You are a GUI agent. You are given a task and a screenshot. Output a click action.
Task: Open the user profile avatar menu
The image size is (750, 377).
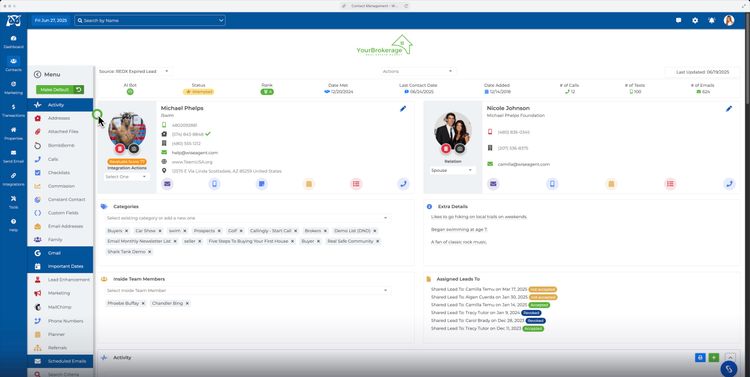click(x=729, y=21)
